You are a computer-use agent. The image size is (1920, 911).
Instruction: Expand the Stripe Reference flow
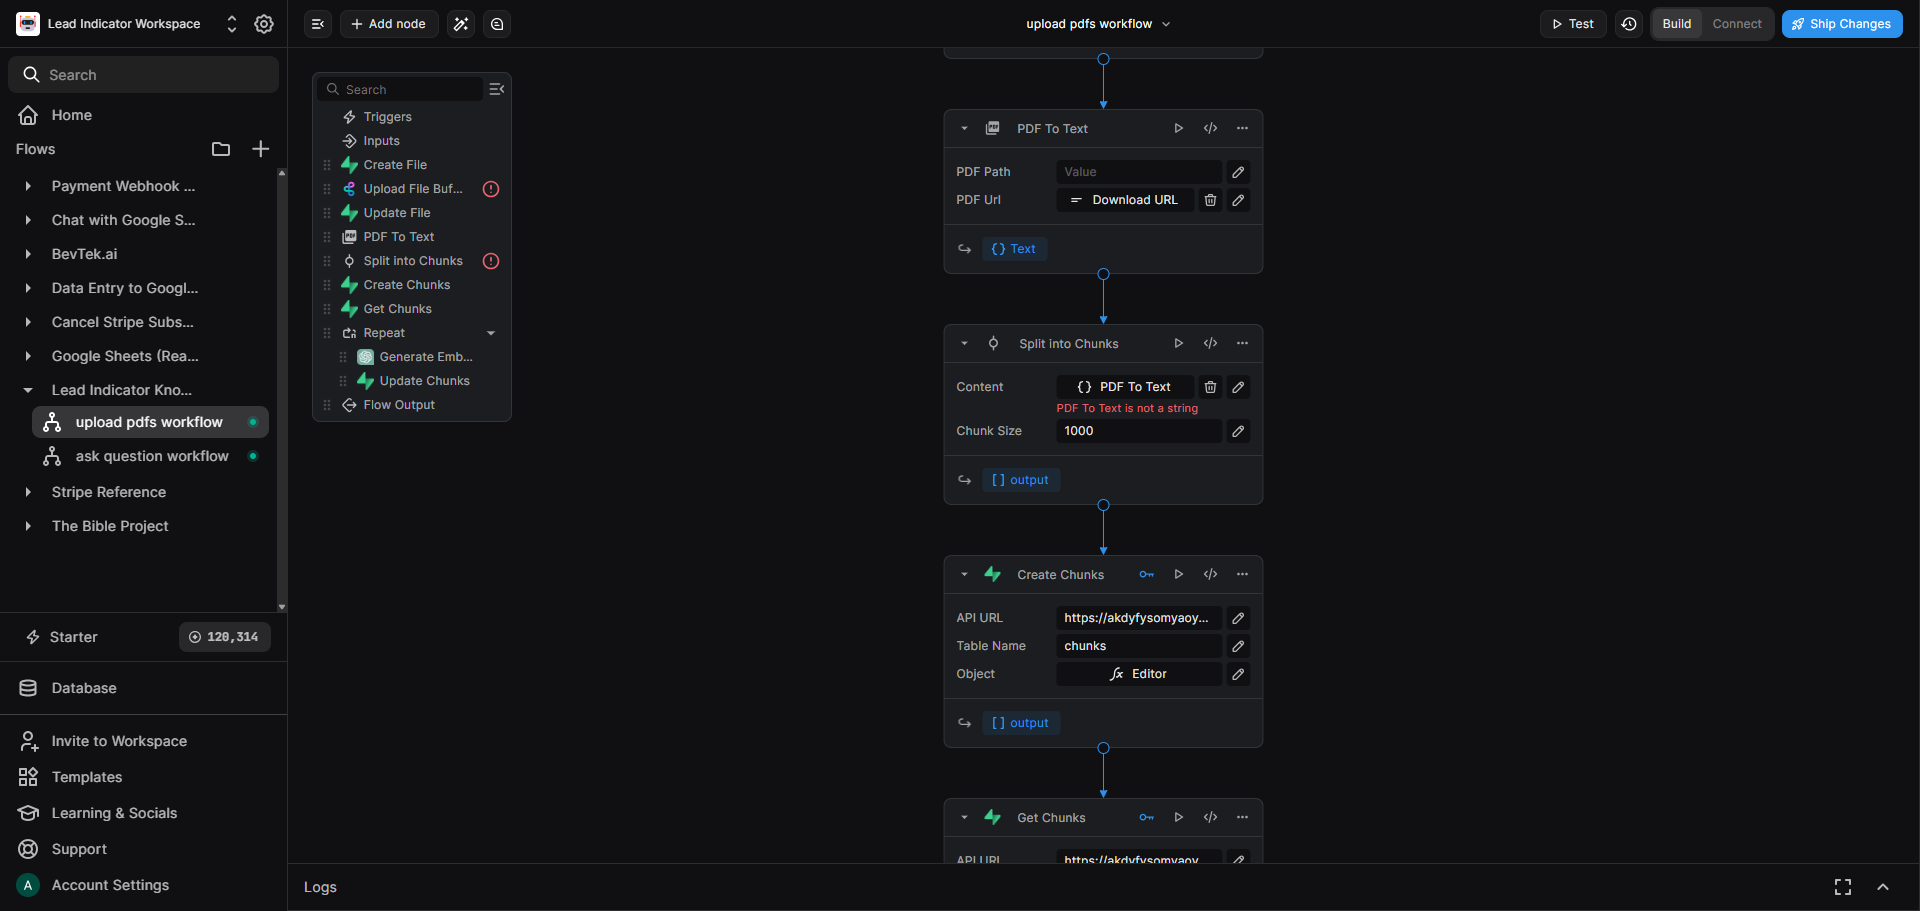click(27, 492)
